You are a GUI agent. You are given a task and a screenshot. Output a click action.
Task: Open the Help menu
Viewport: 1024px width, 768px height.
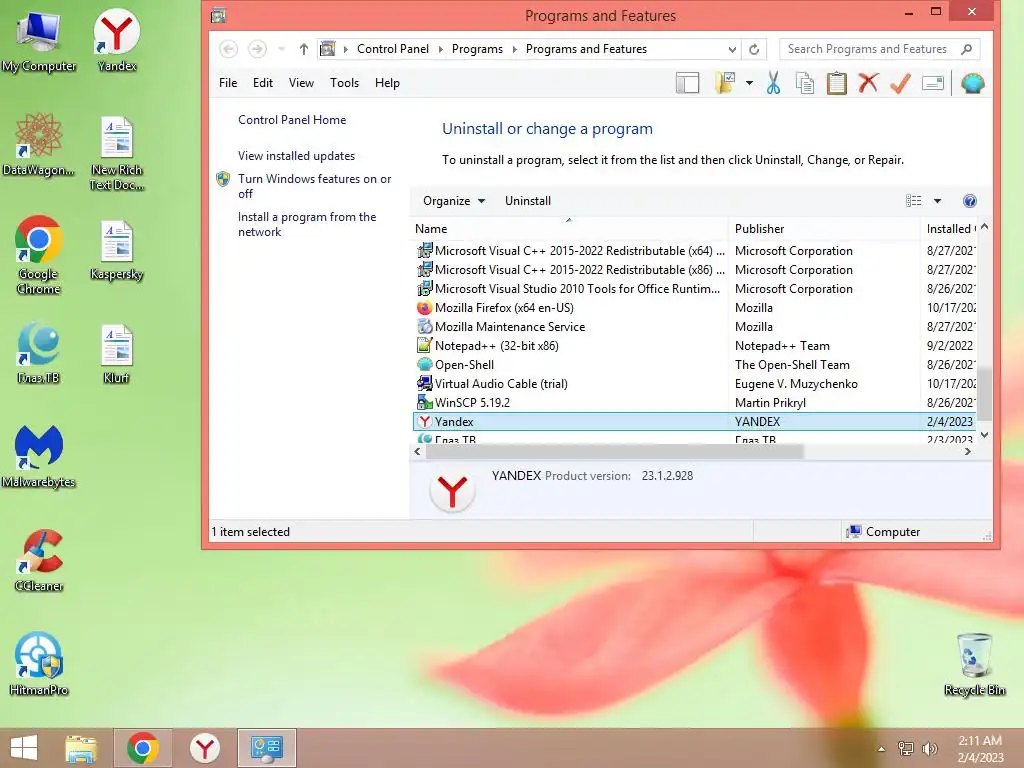(x=387, y=83)
